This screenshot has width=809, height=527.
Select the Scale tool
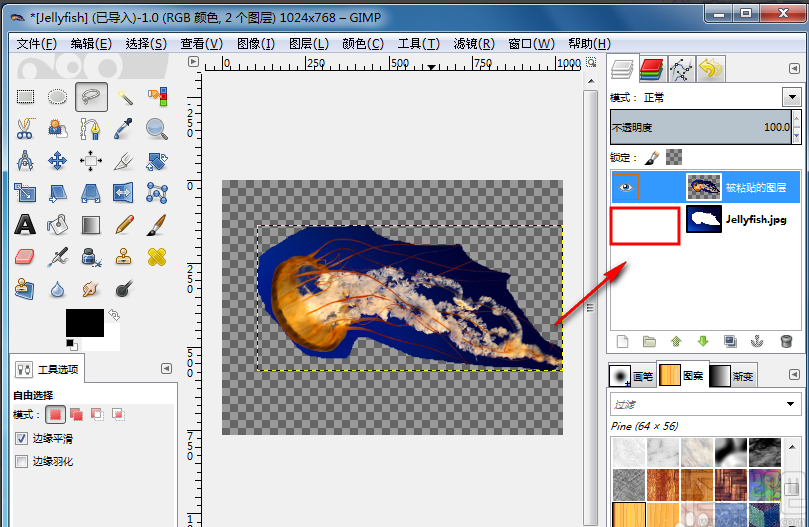(25, 193)
